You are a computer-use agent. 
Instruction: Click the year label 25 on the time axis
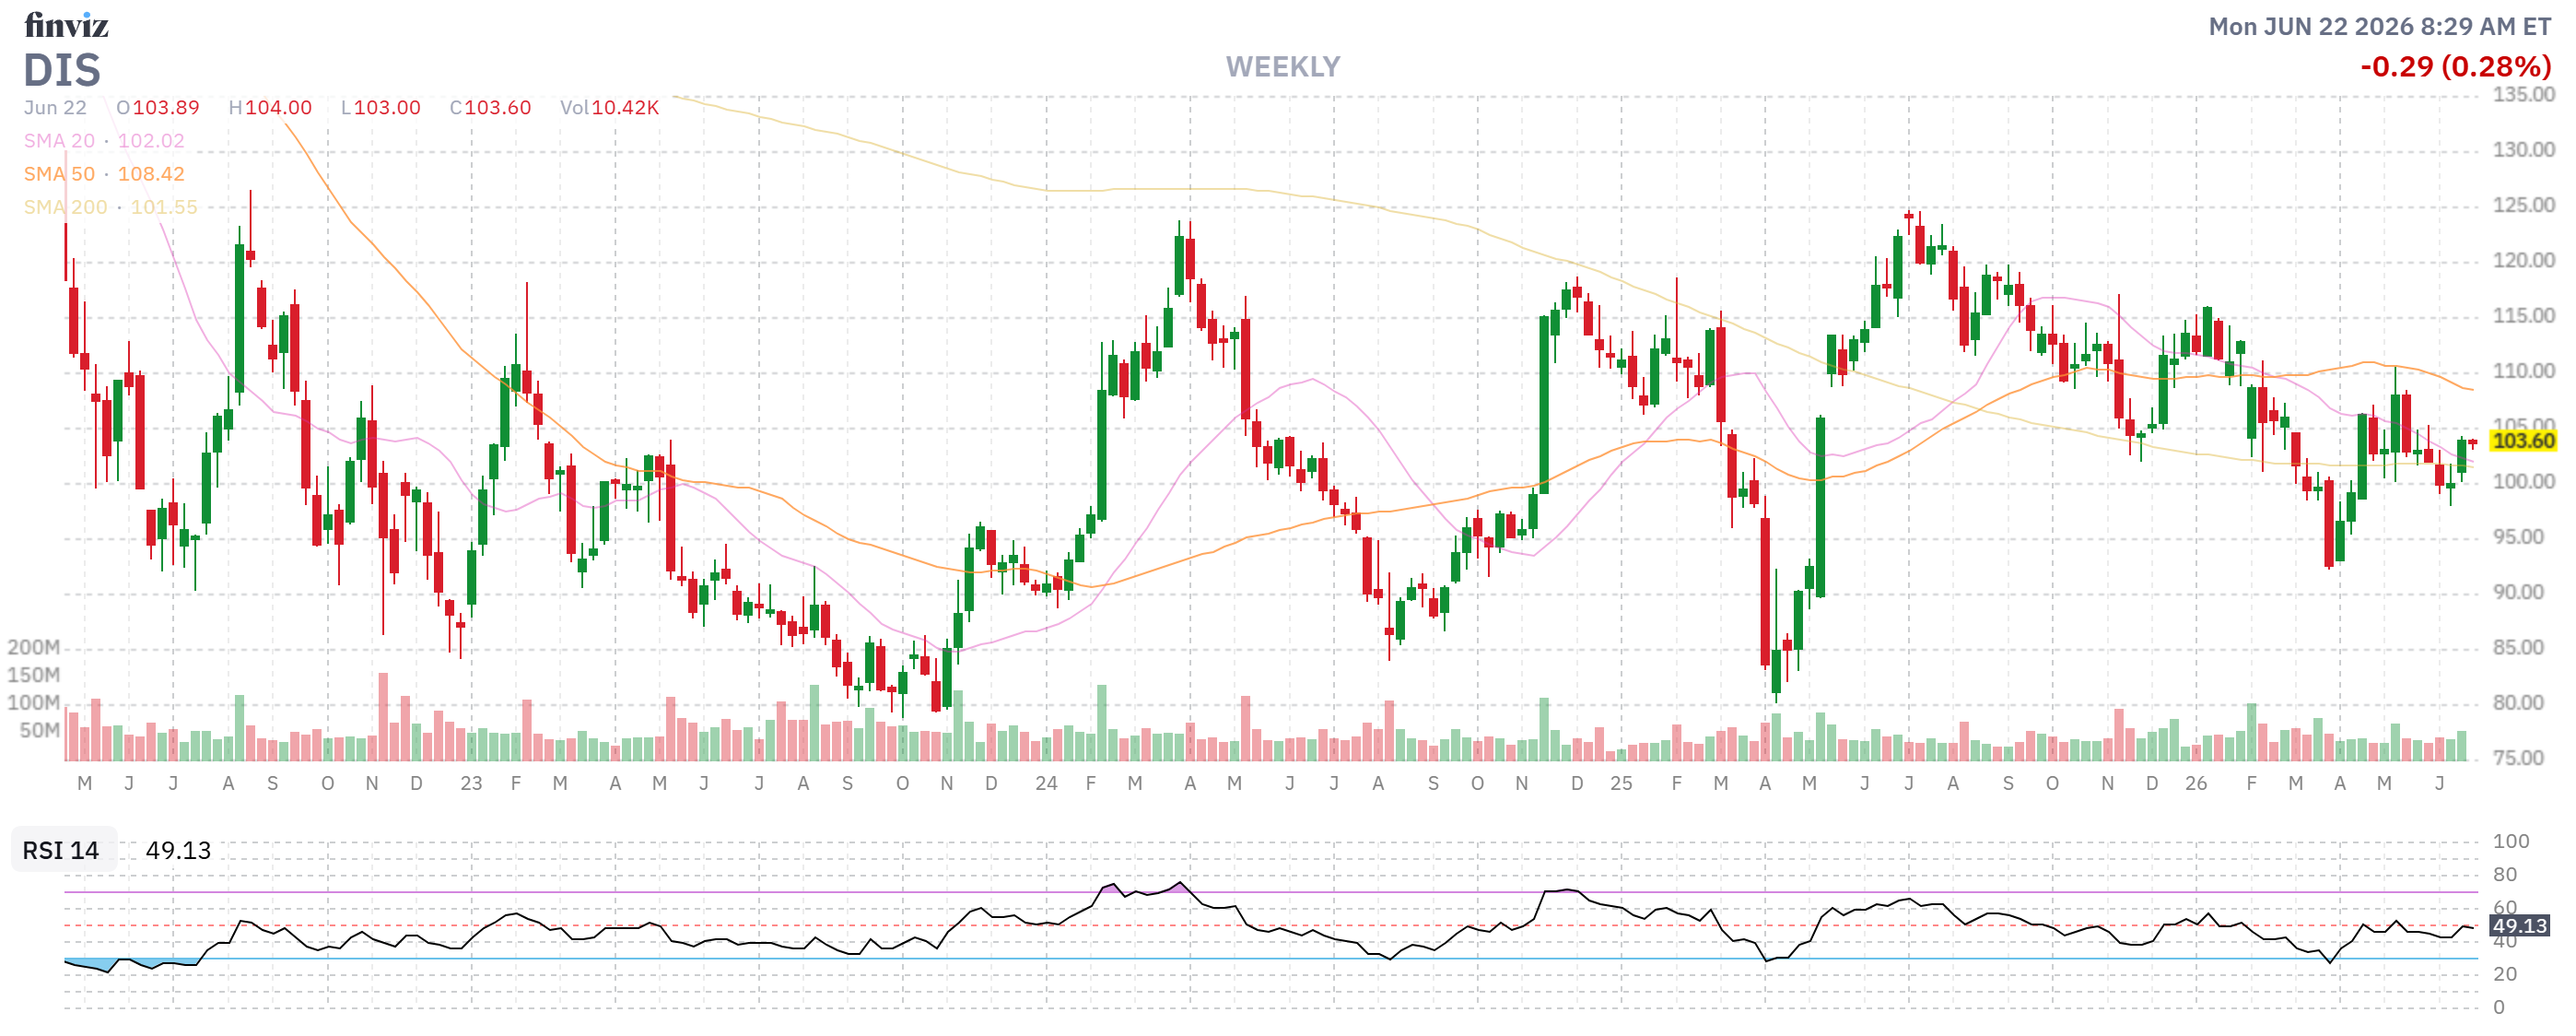click(x=1621, y=784)
